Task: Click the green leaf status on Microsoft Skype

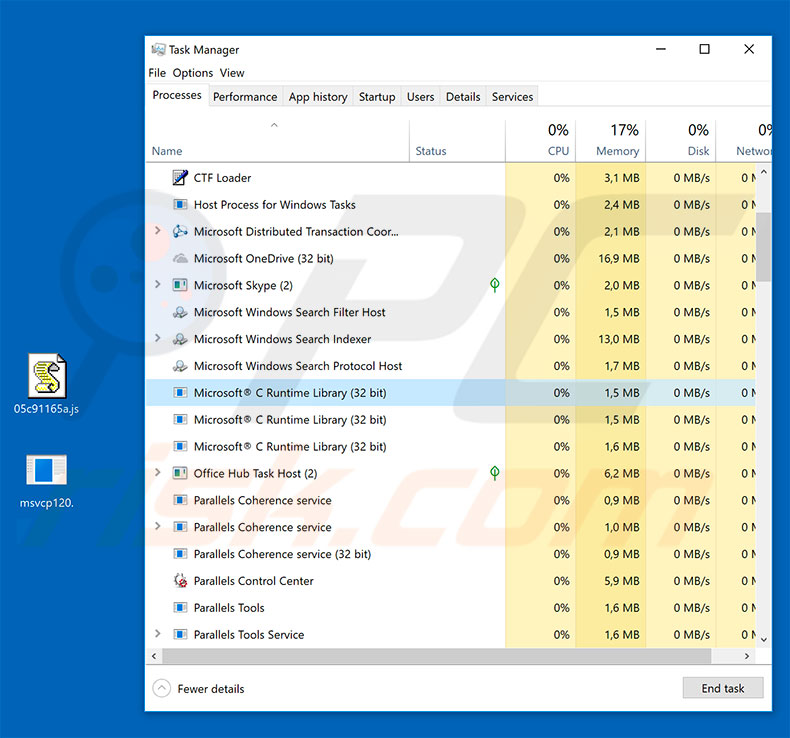Action: click(495, 285)
